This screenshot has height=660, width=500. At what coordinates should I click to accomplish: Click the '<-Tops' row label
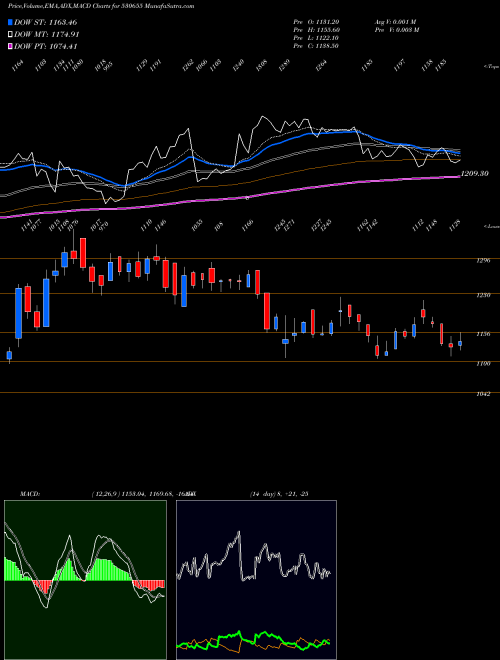(x=492, y=67)
